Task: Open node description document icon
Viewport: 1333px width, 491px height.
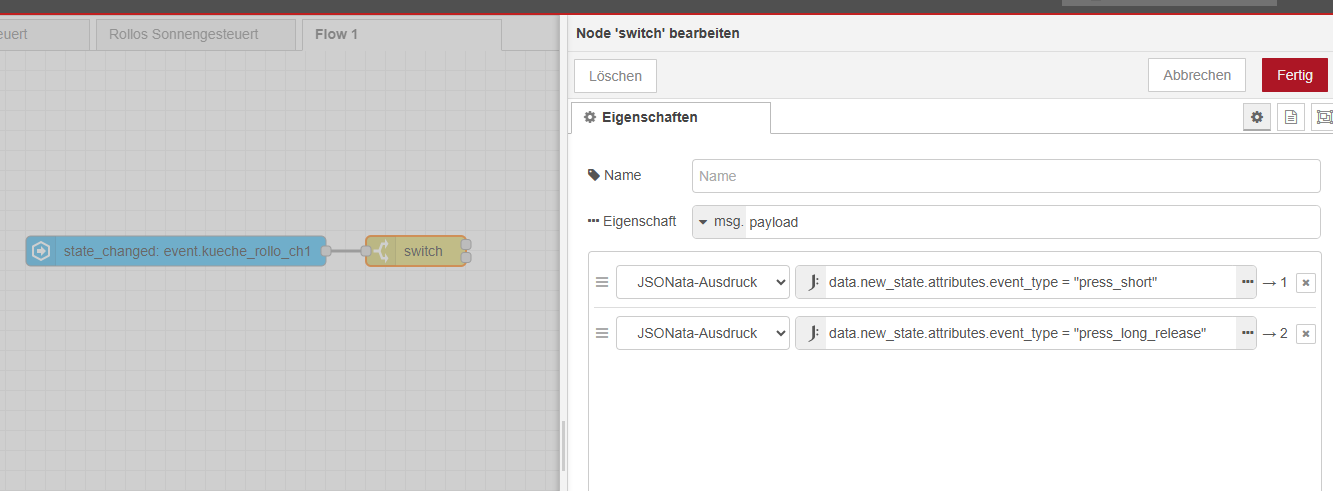Action: [x=1290, y=117]
